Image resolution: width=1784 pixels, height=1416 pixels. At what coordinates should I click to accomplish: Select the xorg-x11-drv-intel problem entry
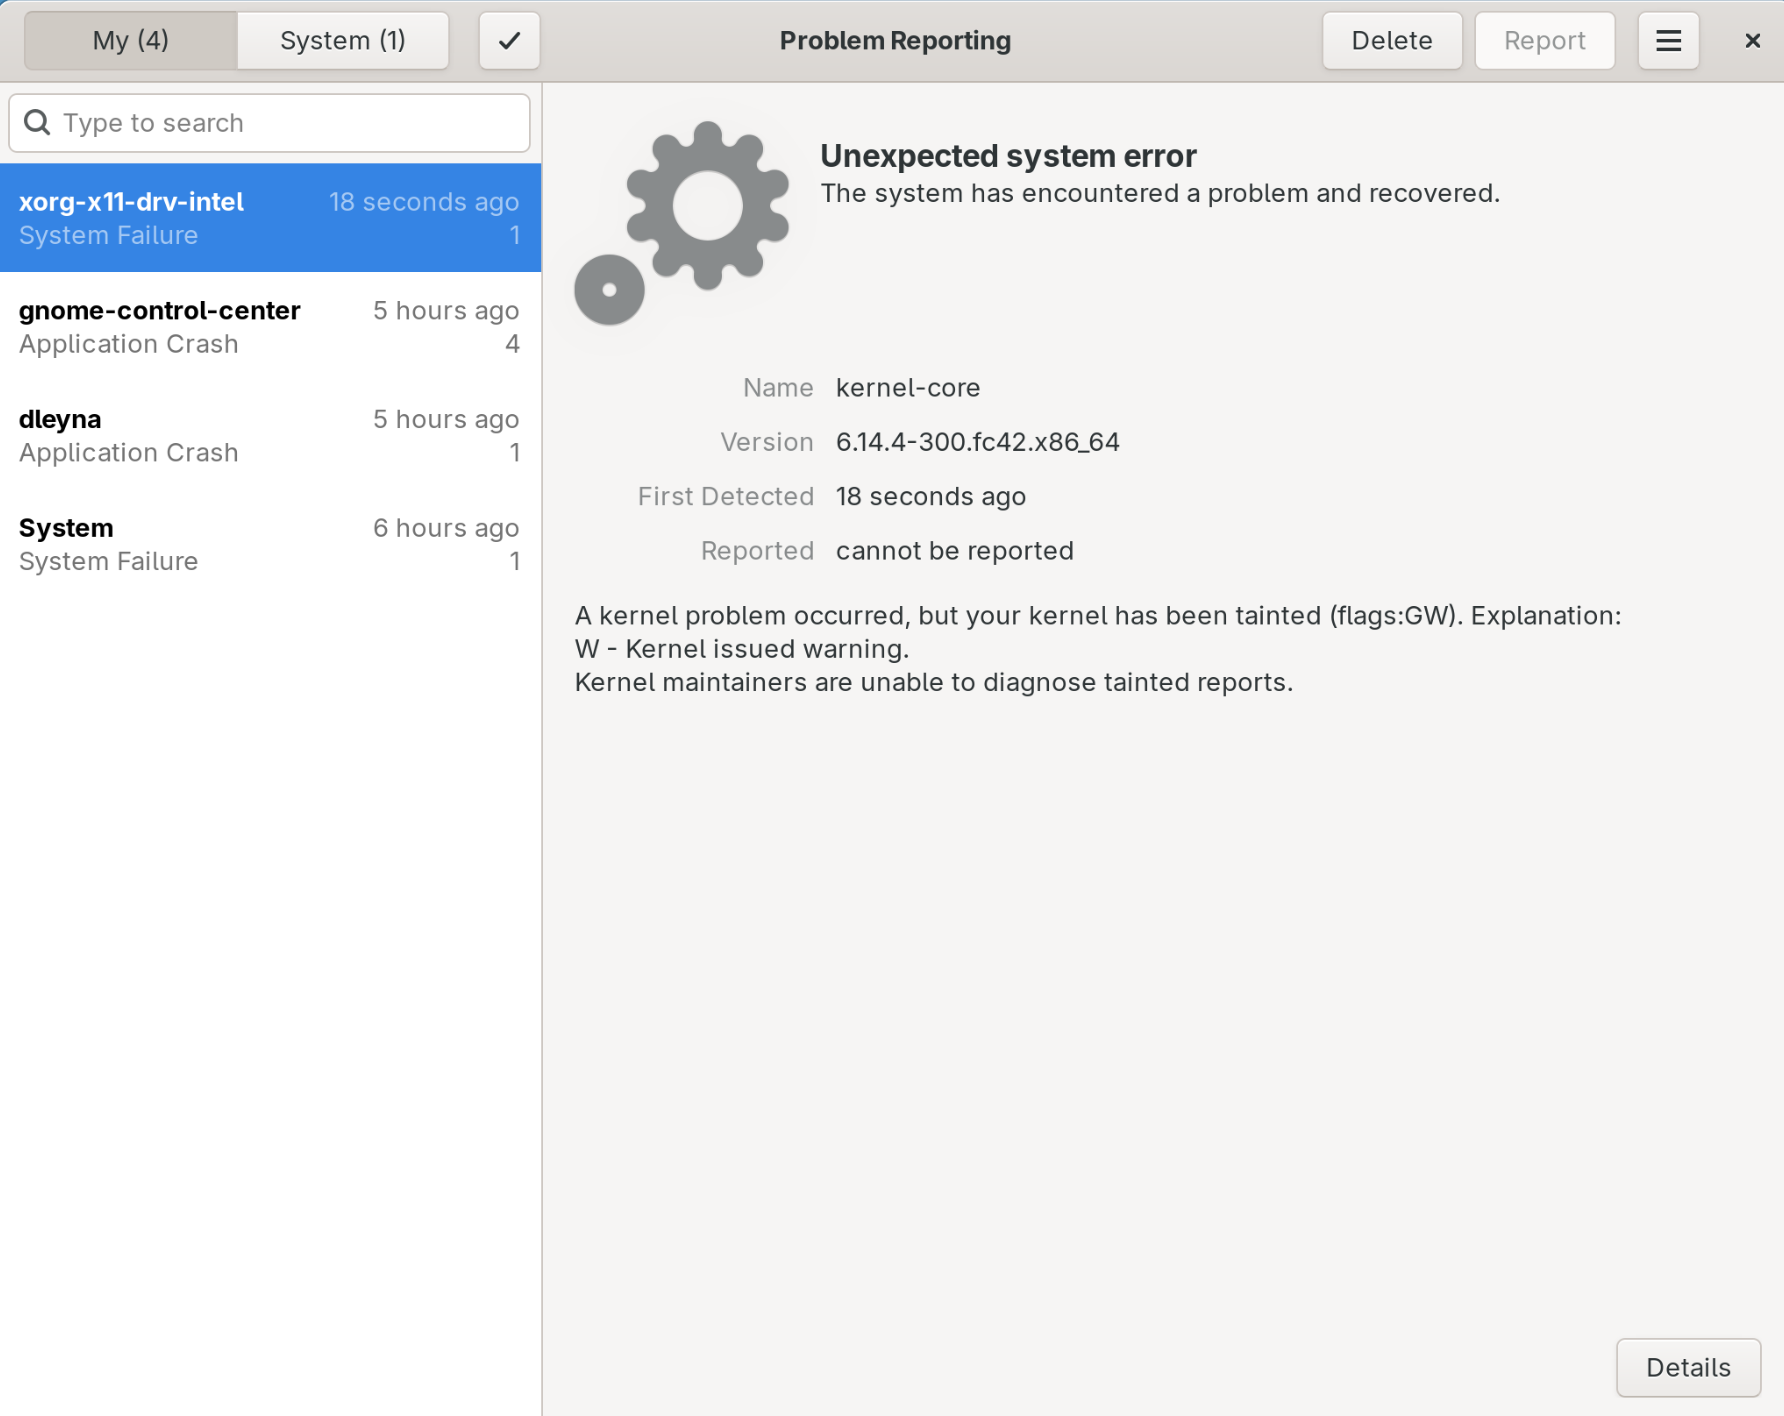[x=270, y=218]
